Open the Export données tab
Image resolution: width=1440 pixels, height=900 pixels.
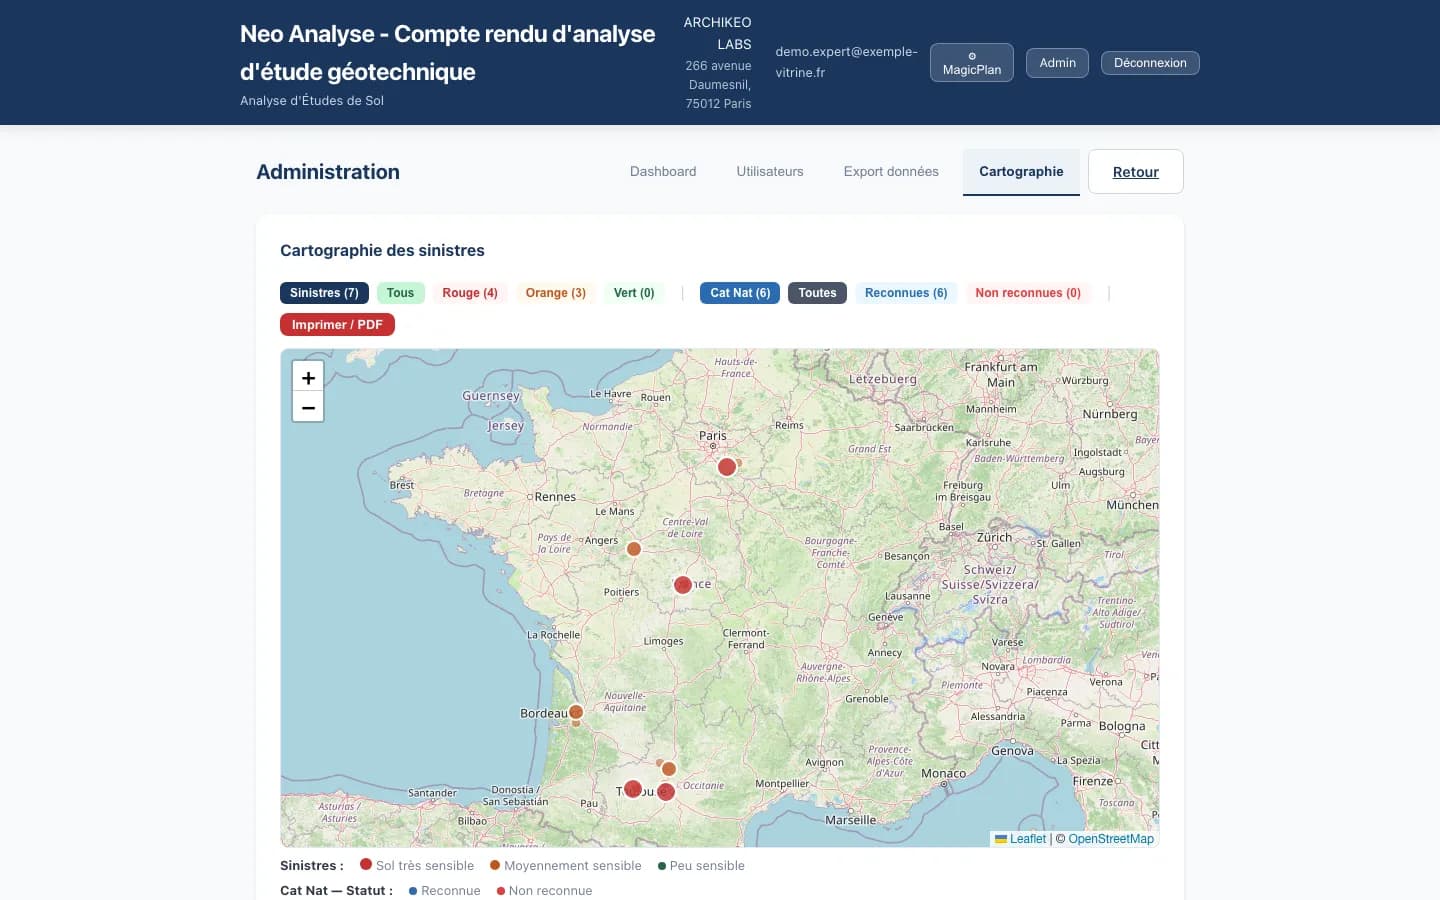coord(891,172)
